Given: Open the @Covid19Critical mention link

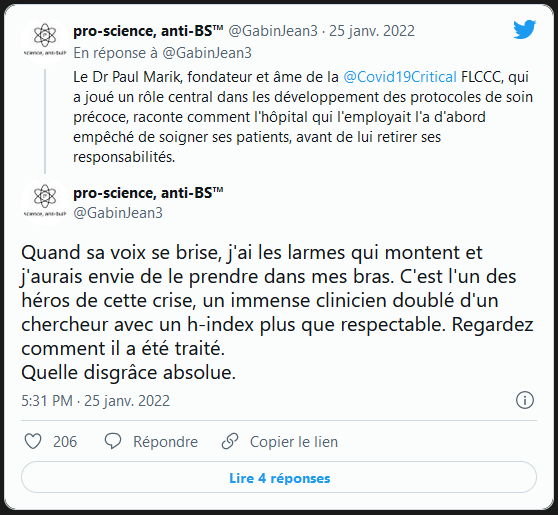Looking at the screenshot, I should [x=400, y=77].
